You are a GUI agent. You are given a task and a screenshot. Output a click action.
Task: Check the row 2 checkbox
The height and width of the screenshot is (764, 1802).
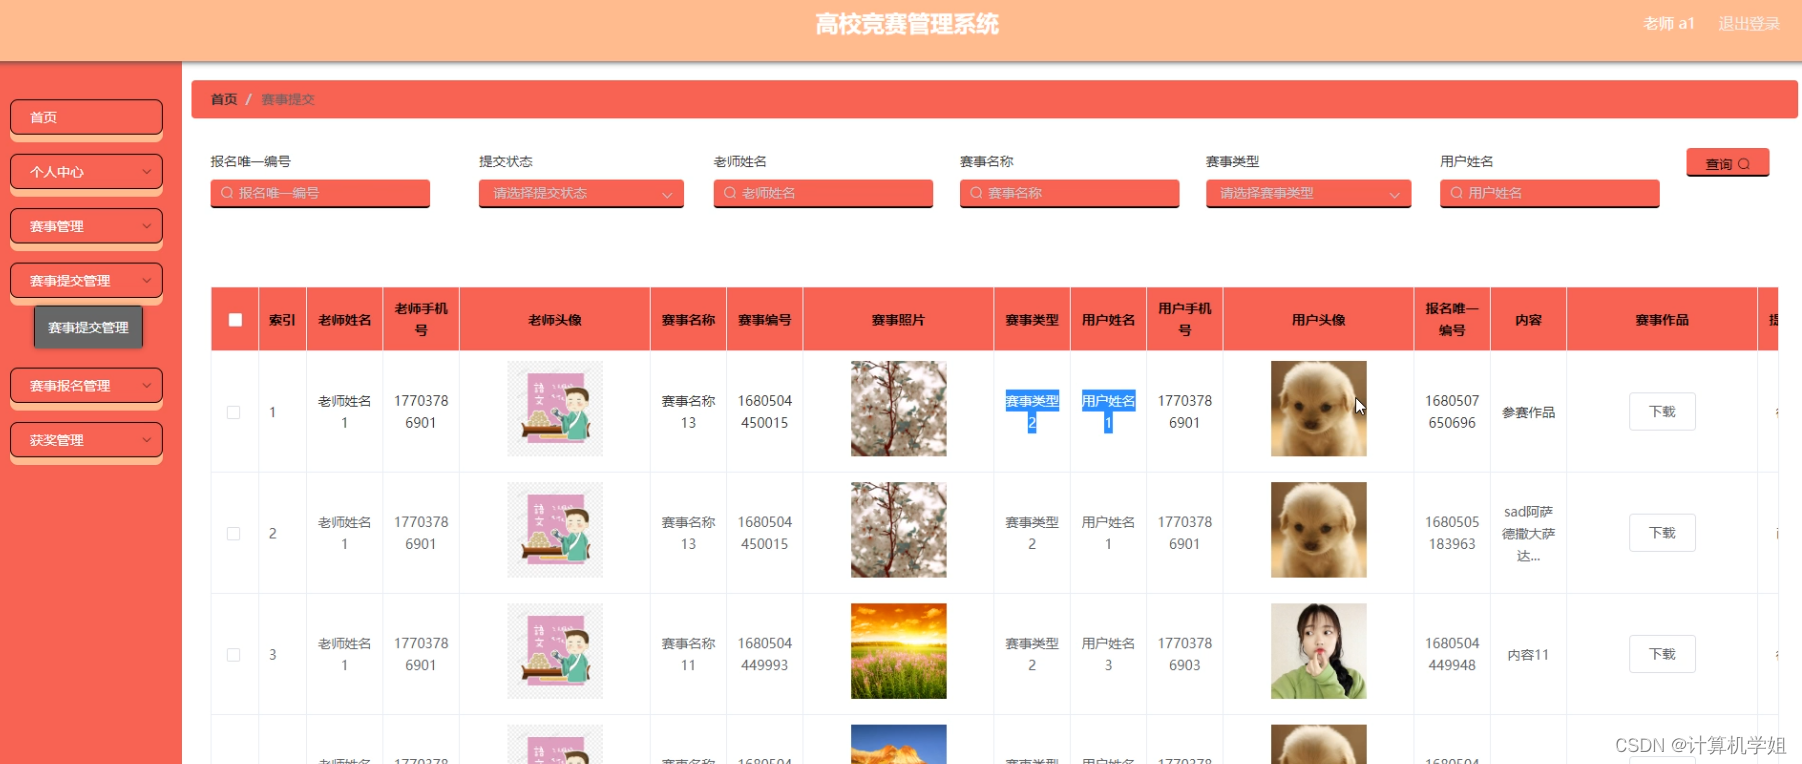(233, 534)
